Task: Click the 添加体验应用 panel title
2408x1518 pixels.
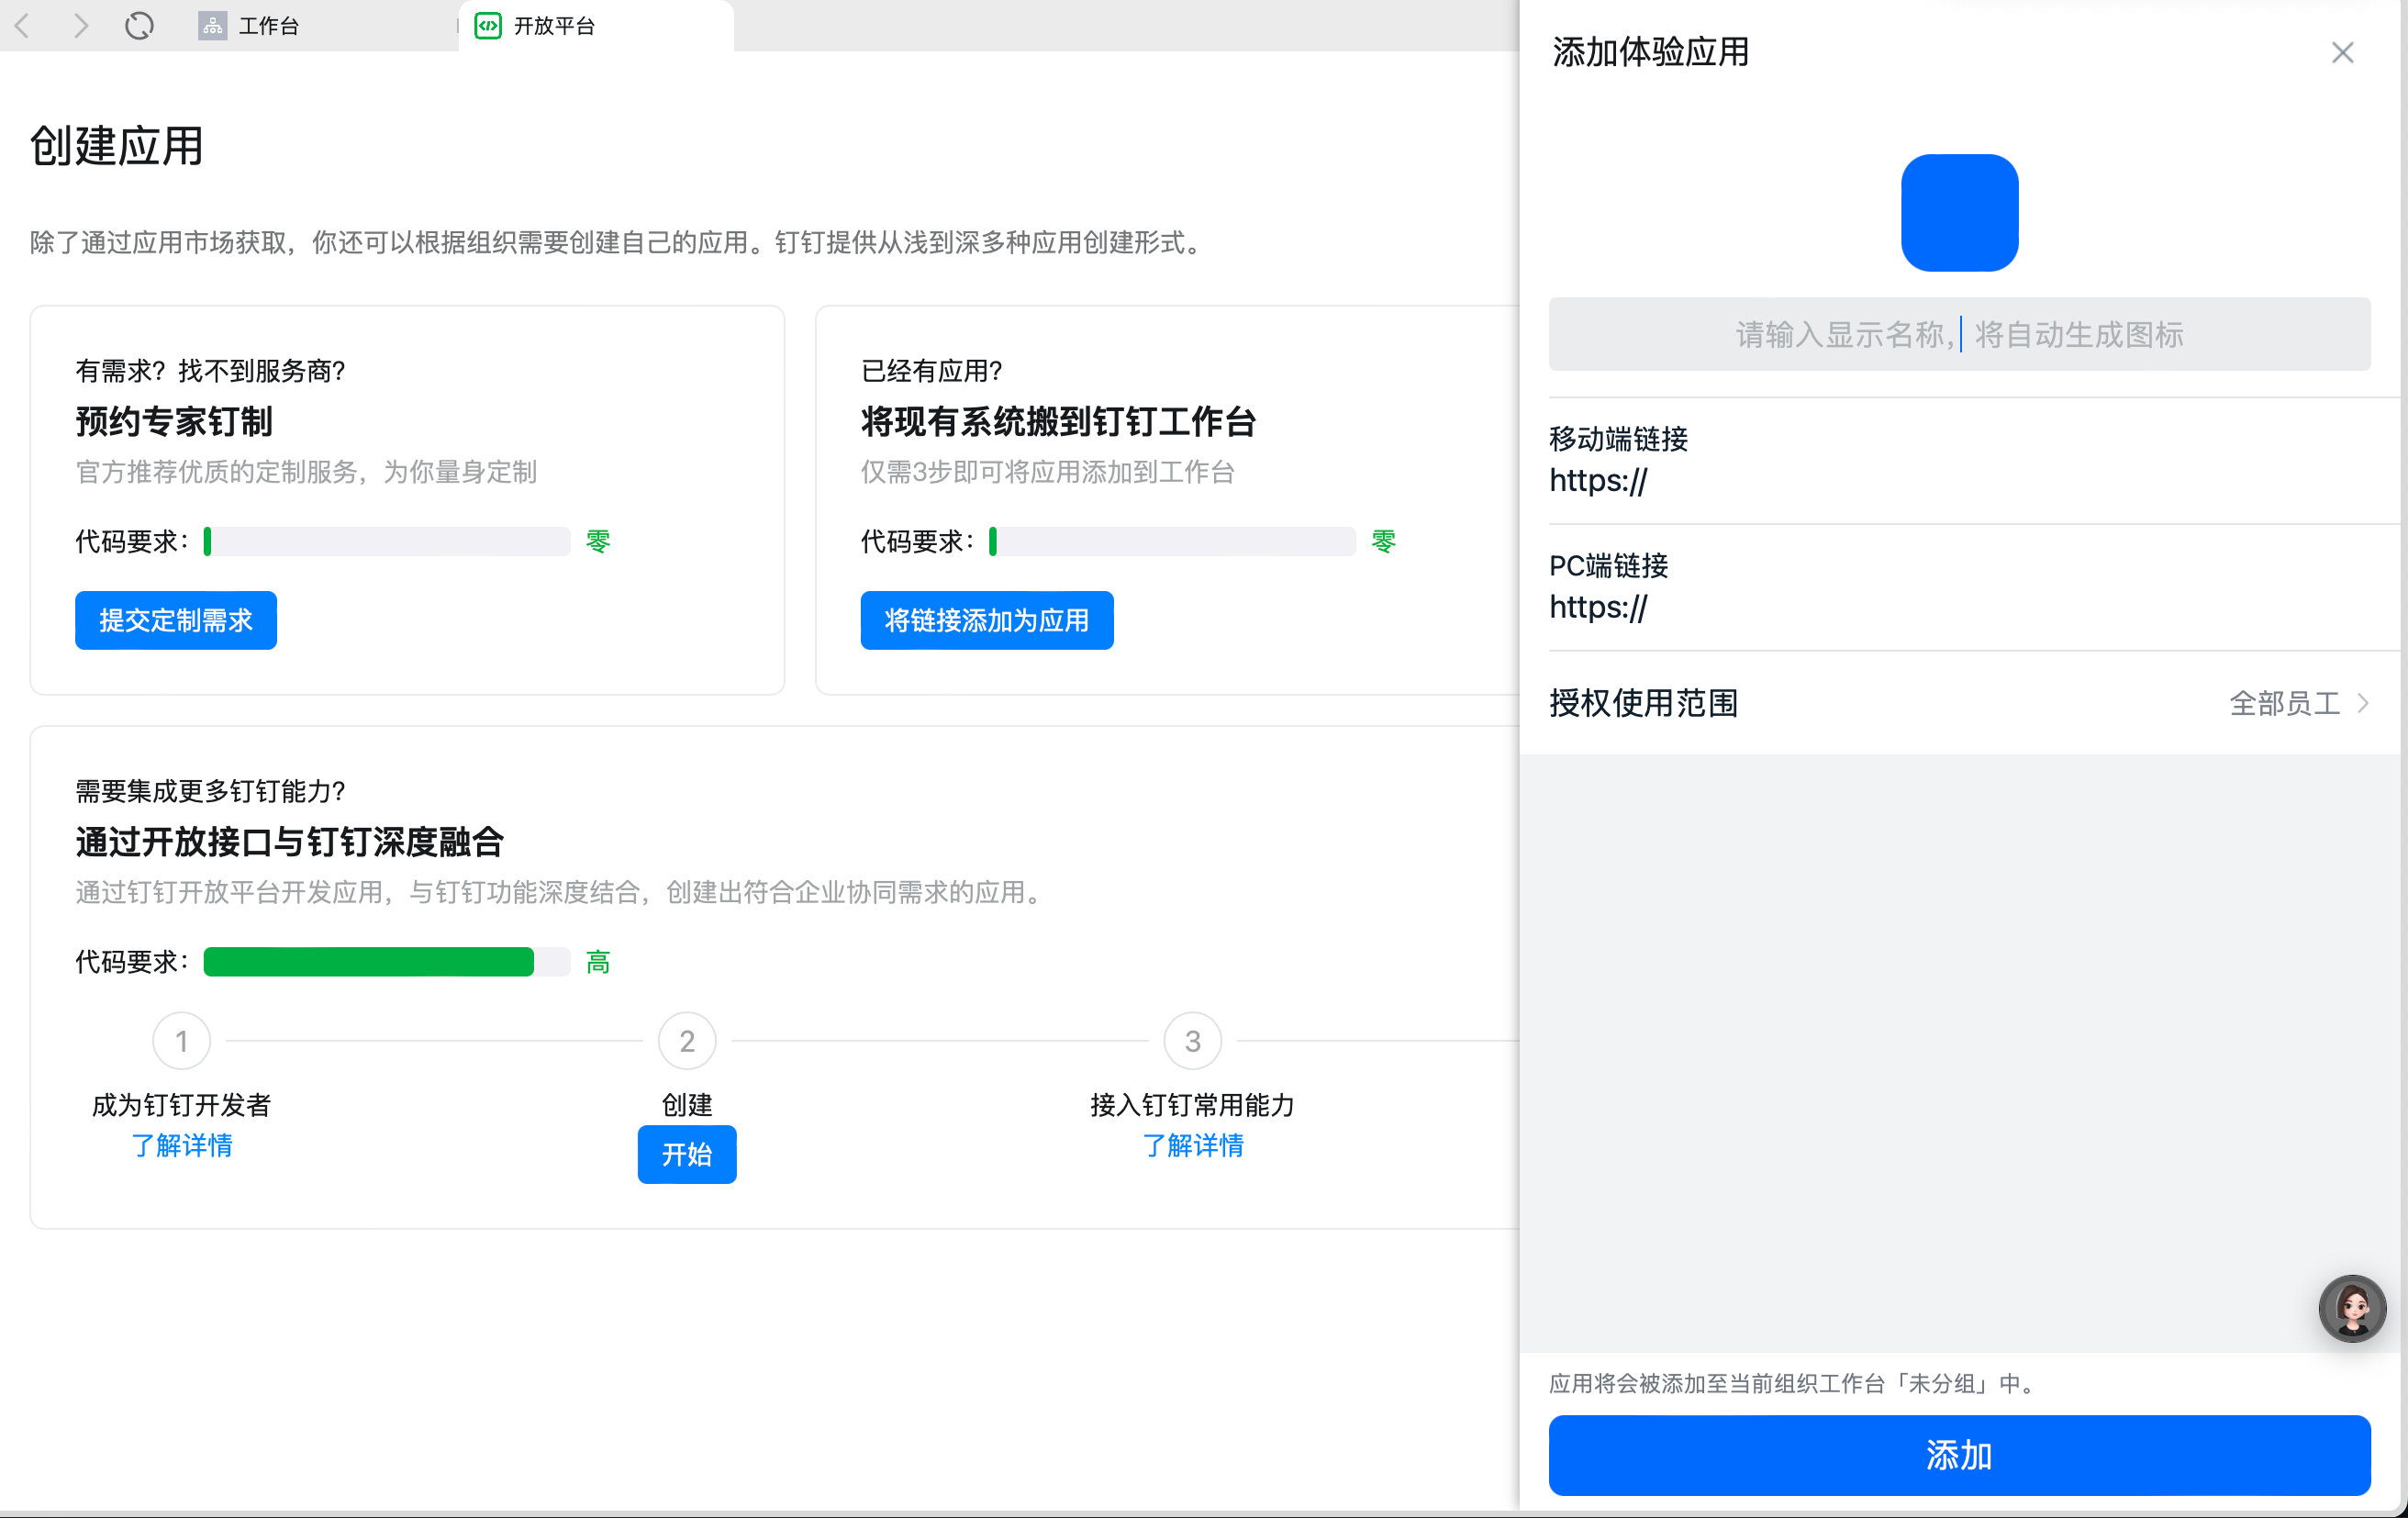Action: coord(1651,52)
